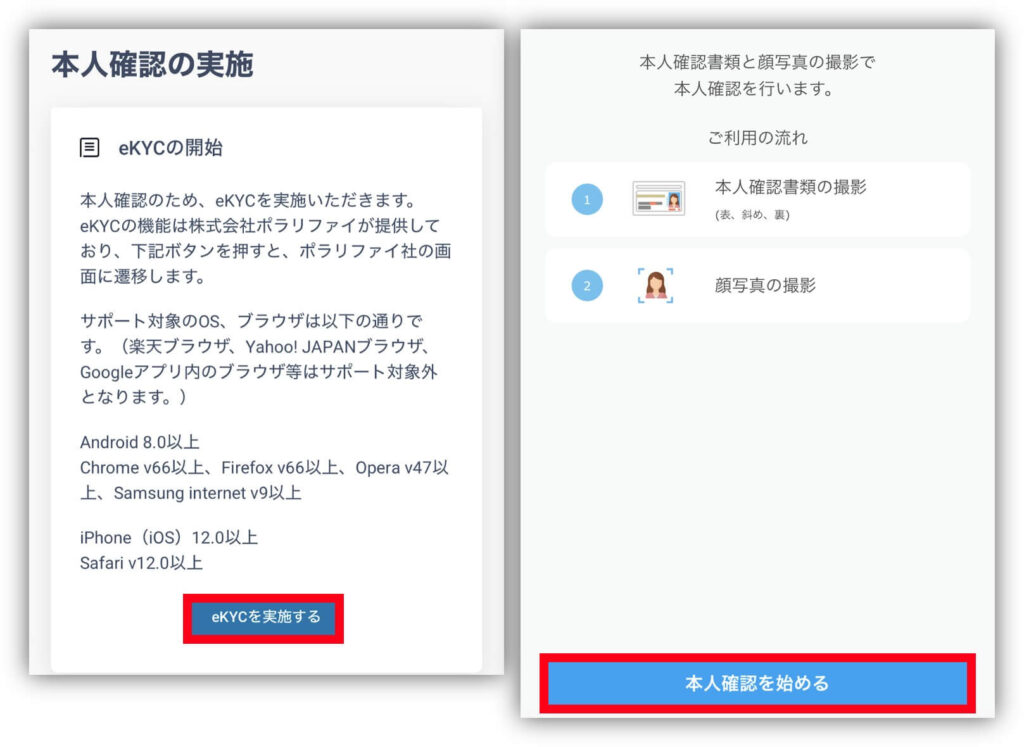The height and width of the screenshot is (747, 1024).
Task: Select the blue step 1 circle
Action: [x=586, y=199]
